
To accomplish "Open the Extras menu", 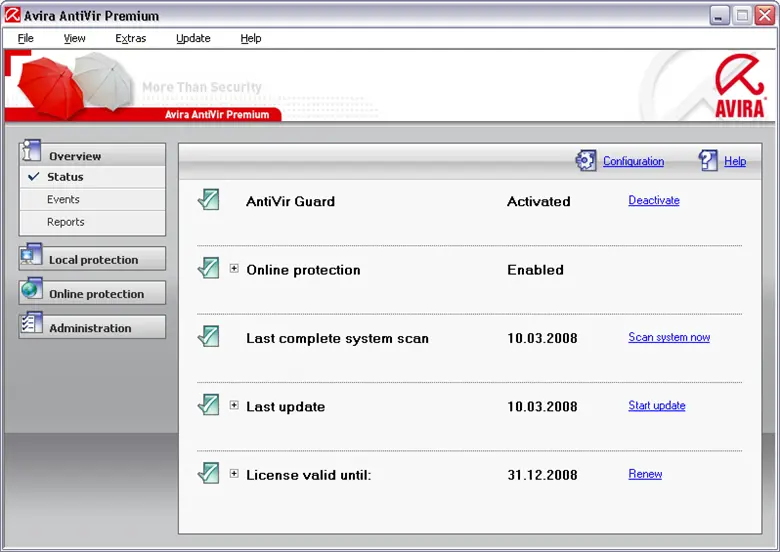I will 130,38.
